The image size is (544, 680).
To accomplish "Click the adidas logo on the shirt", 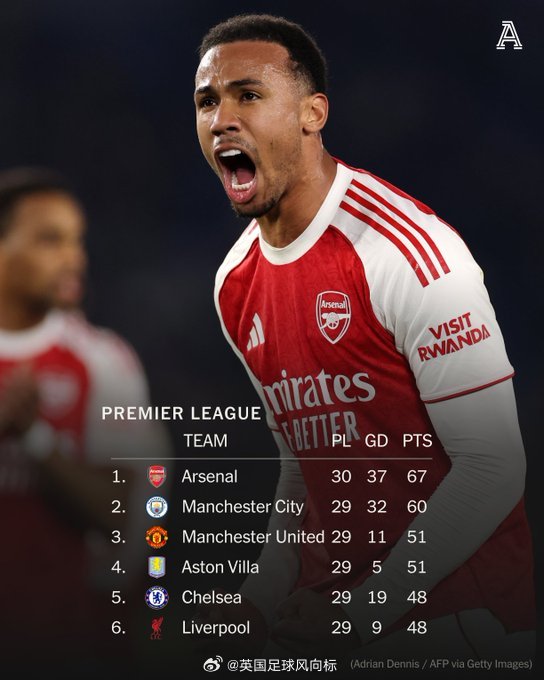I will [x=255, y=332].
